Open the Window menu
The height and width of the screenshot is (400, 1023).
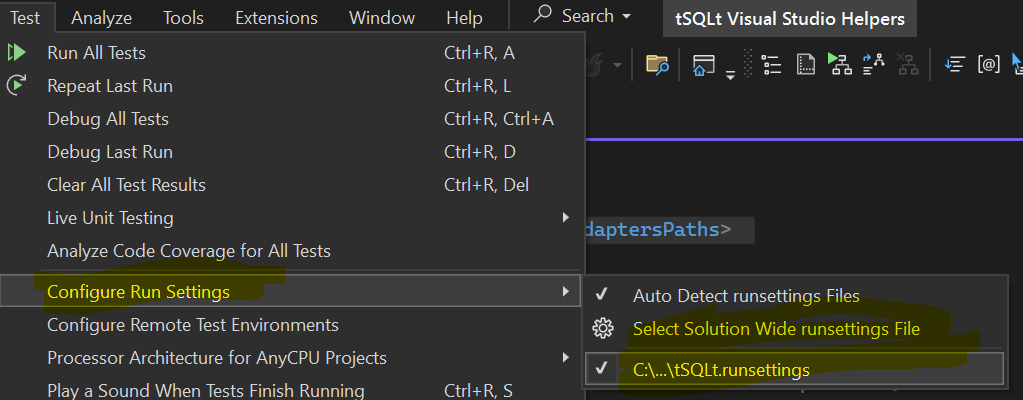[382, 18]
